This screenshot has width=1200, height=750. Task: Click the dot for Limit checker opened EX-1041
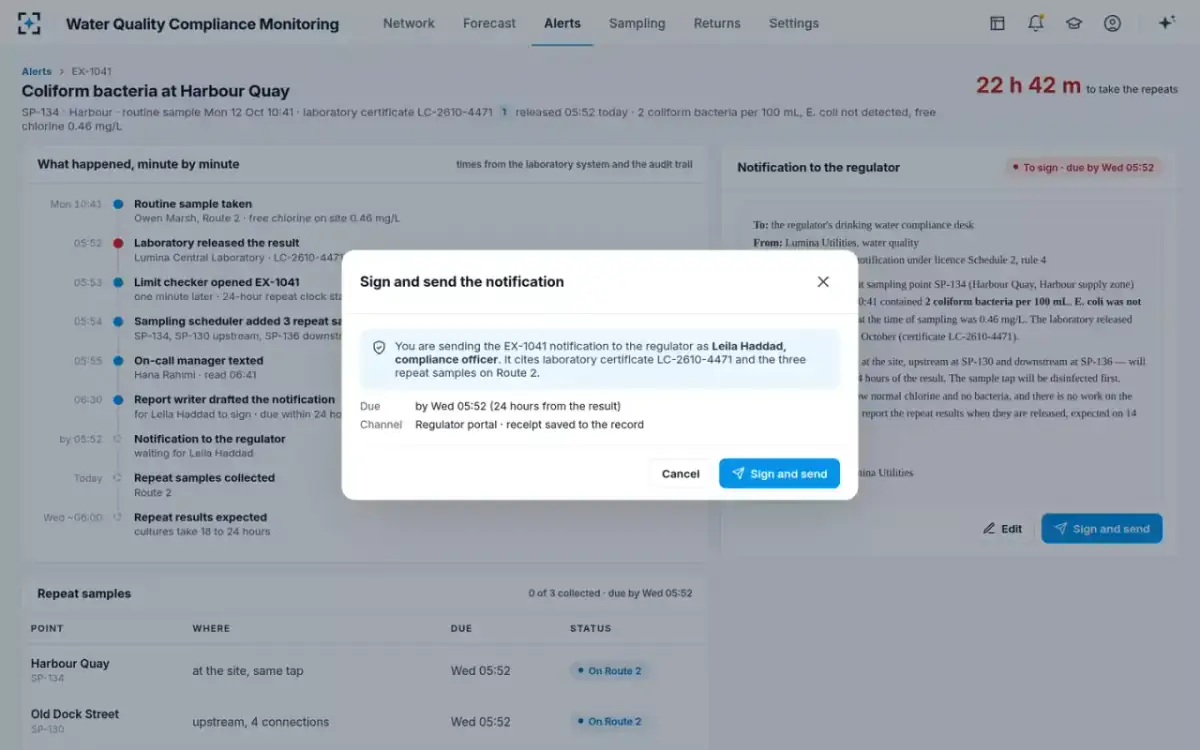coord(118,282)
